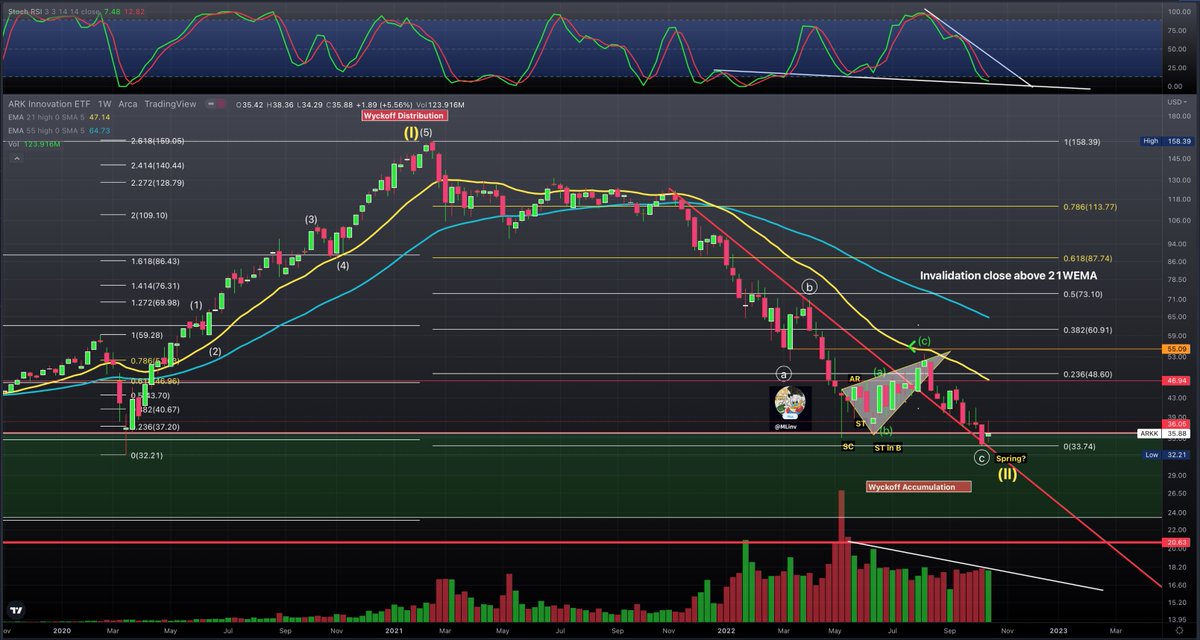Click the red 46.94 price axis label

[x=1175, y=381]
